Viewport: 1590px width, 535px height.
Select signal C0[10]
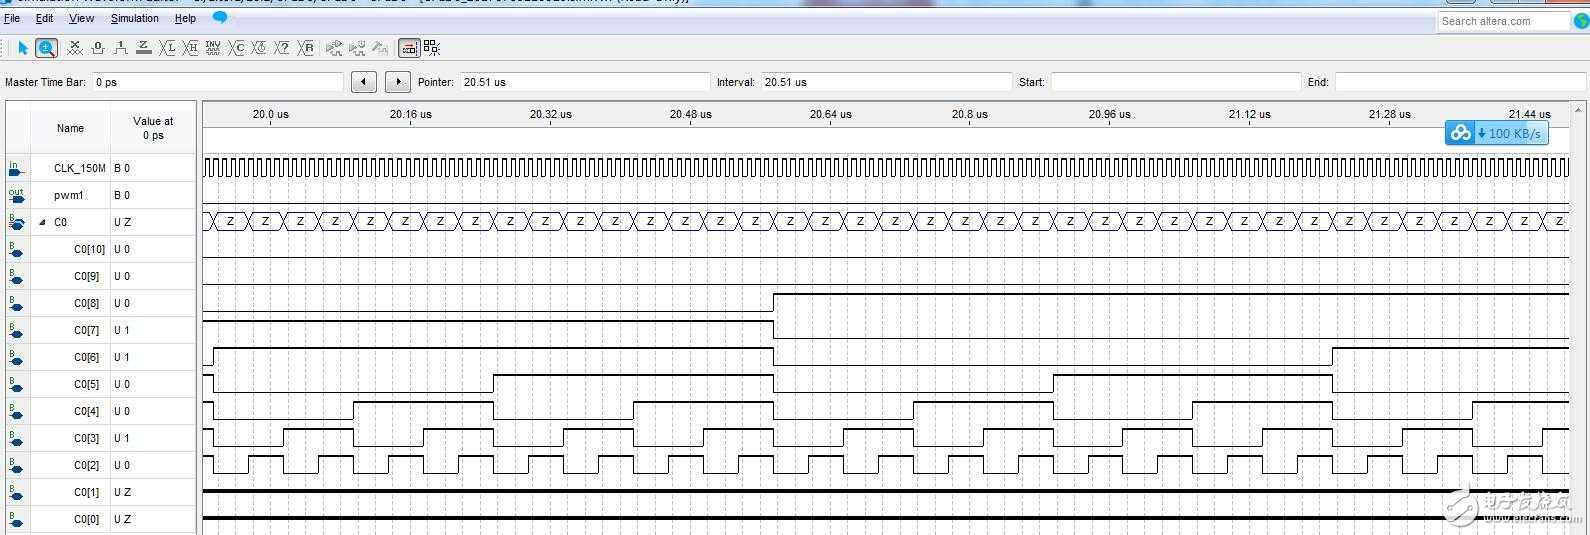89,249
